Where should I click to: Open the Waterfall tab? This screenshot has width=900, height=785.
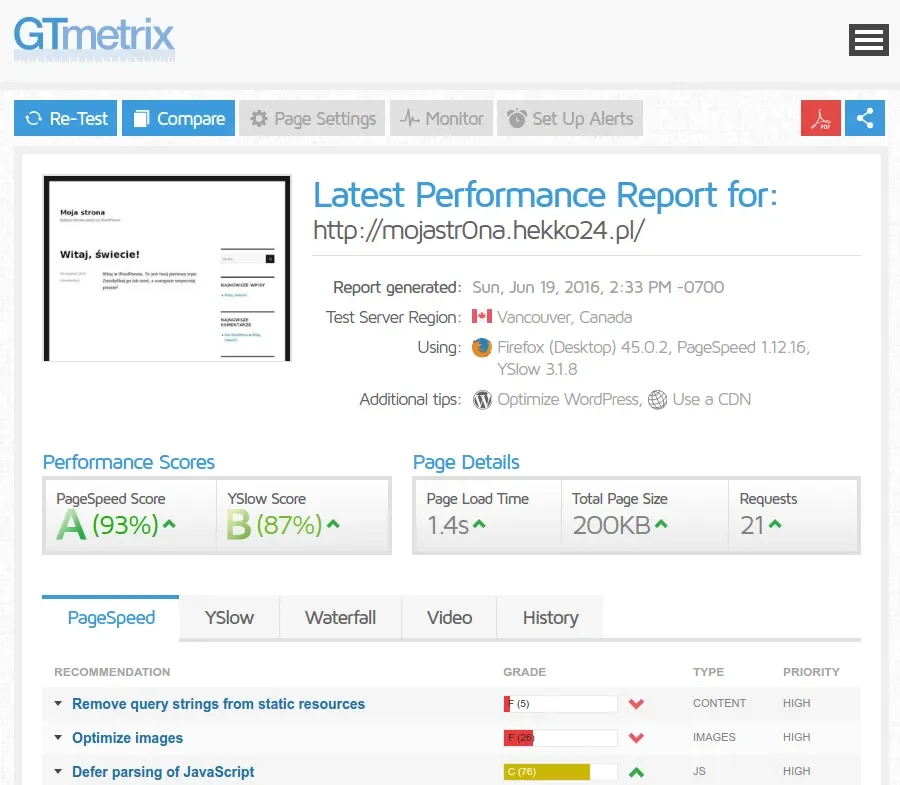click(340, 617)
